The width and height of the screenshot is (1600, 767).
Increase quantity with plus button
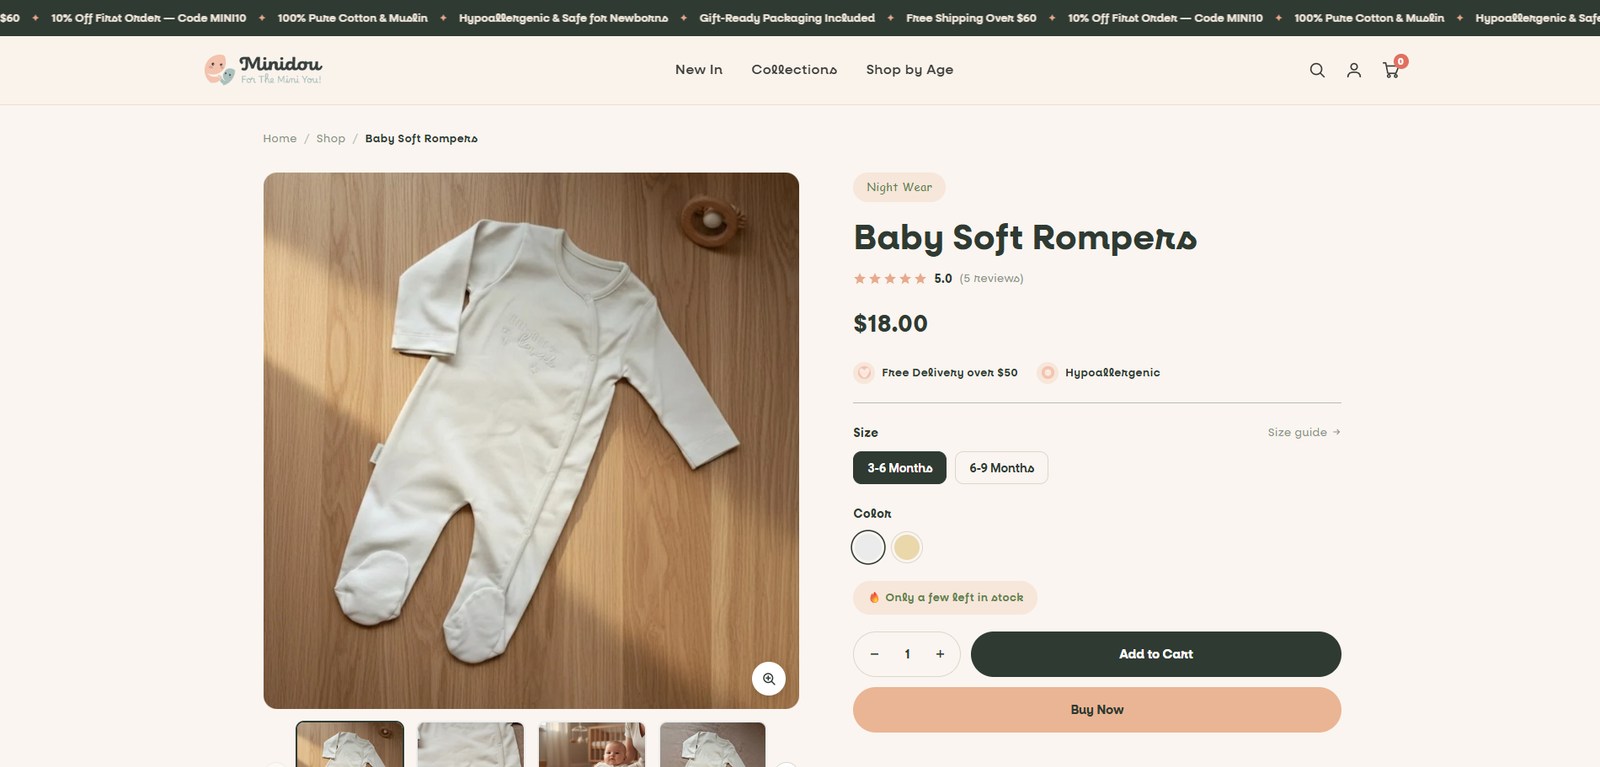tap(940, 654)
